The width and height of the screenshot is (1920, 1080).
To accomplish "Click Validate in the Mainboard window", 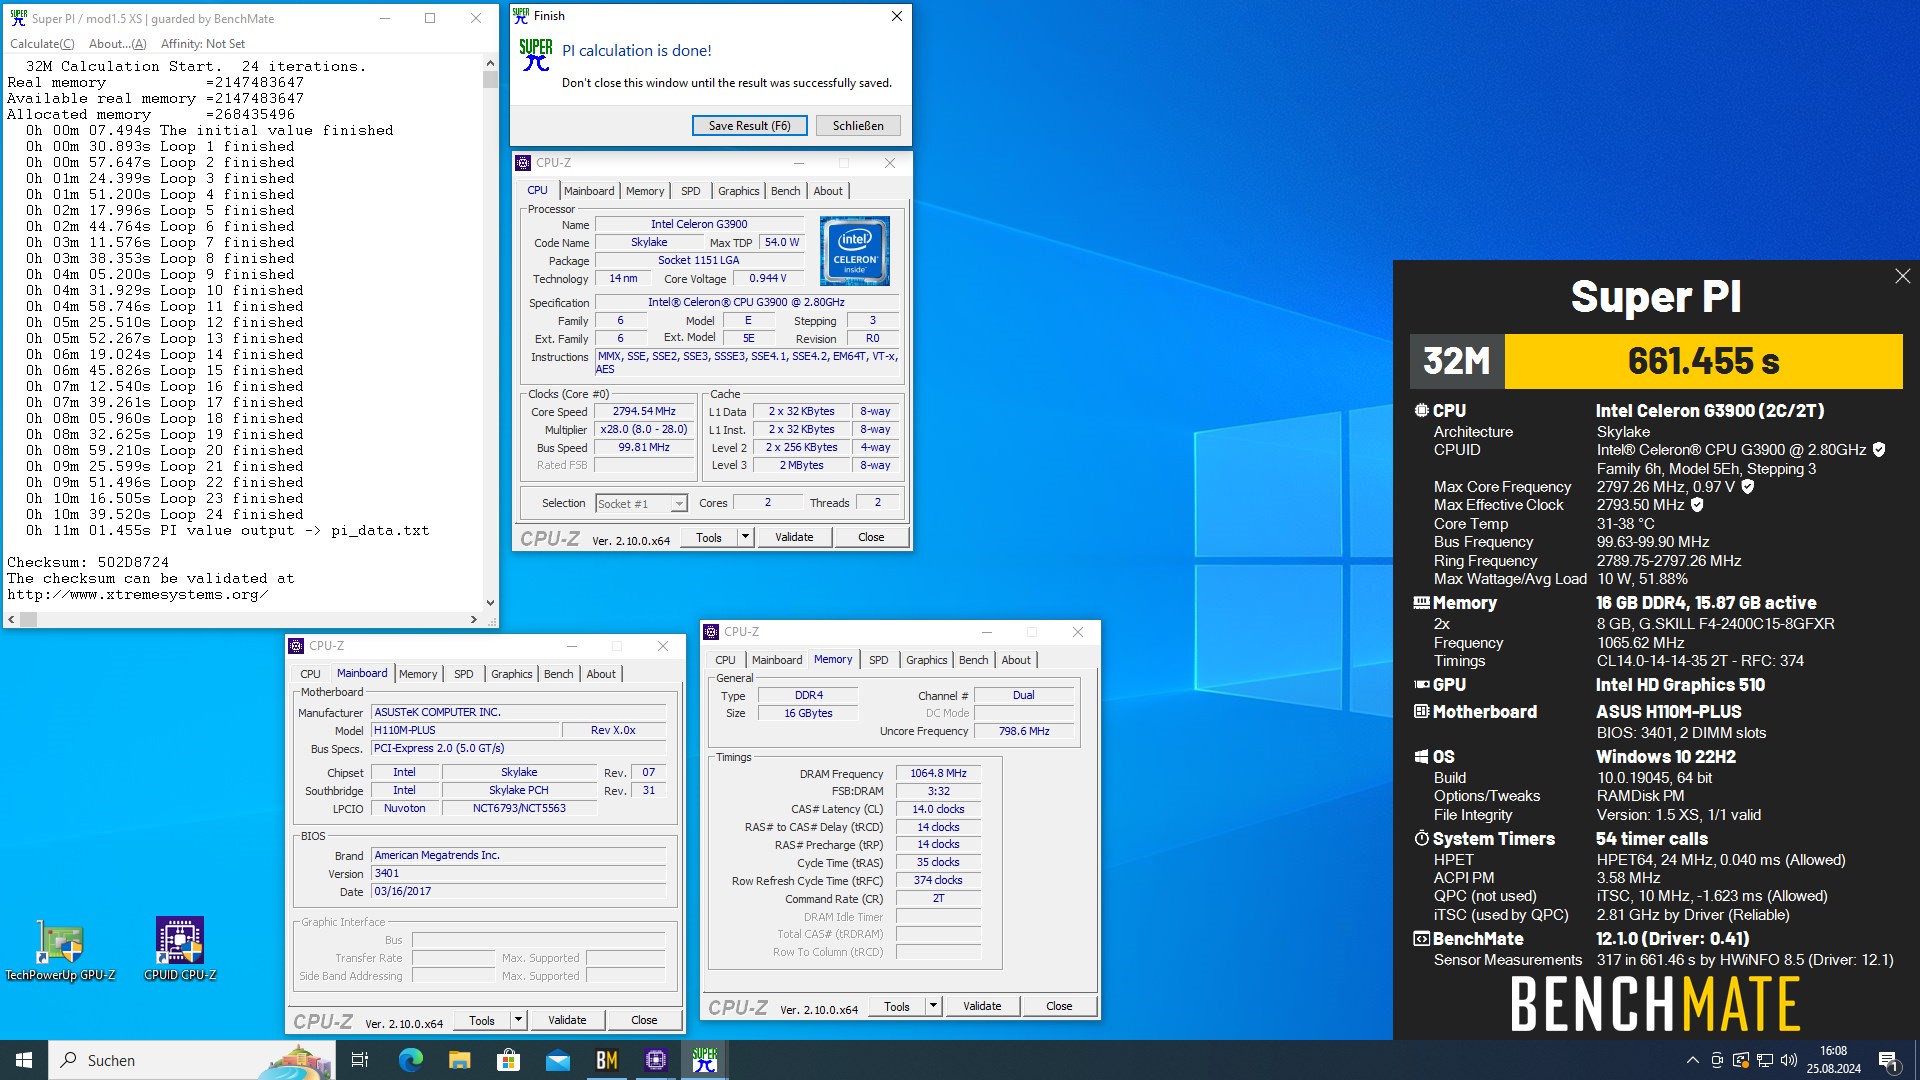I will [x=567, y=1020].
